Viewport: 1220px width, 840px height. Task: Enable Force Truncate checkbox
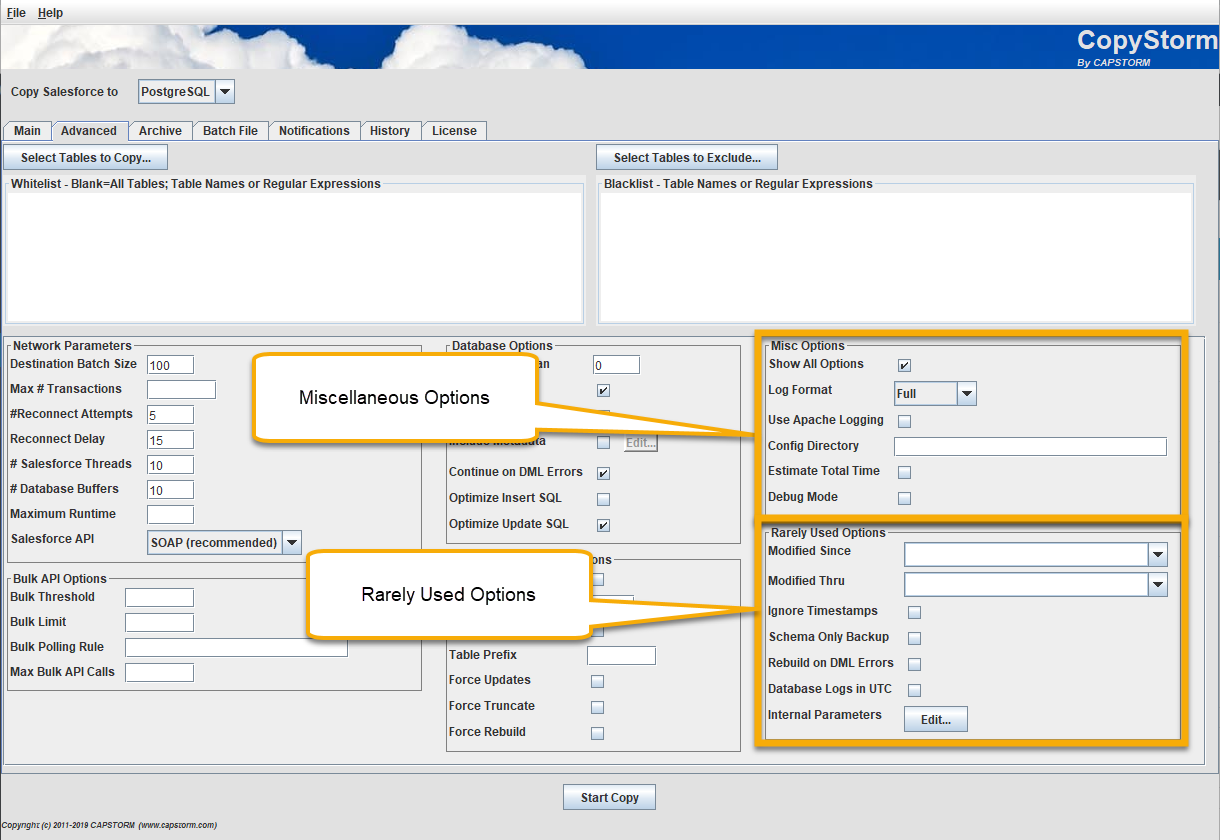(x=597, y=708)
